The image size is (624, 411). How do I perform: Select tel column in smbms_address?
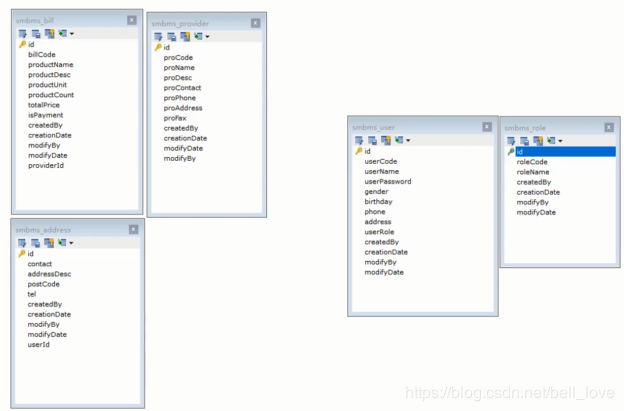point(32,294)
